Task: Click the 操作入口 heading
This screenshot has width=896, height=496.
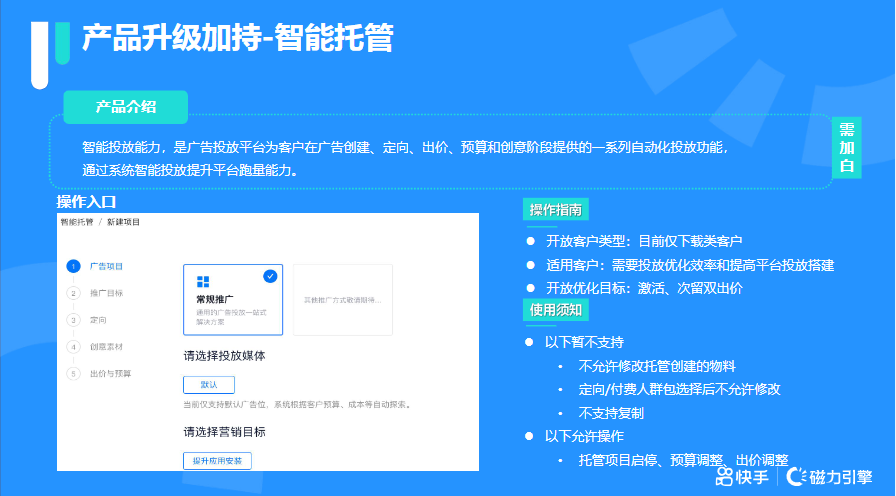Action: (x=86, y=202)
